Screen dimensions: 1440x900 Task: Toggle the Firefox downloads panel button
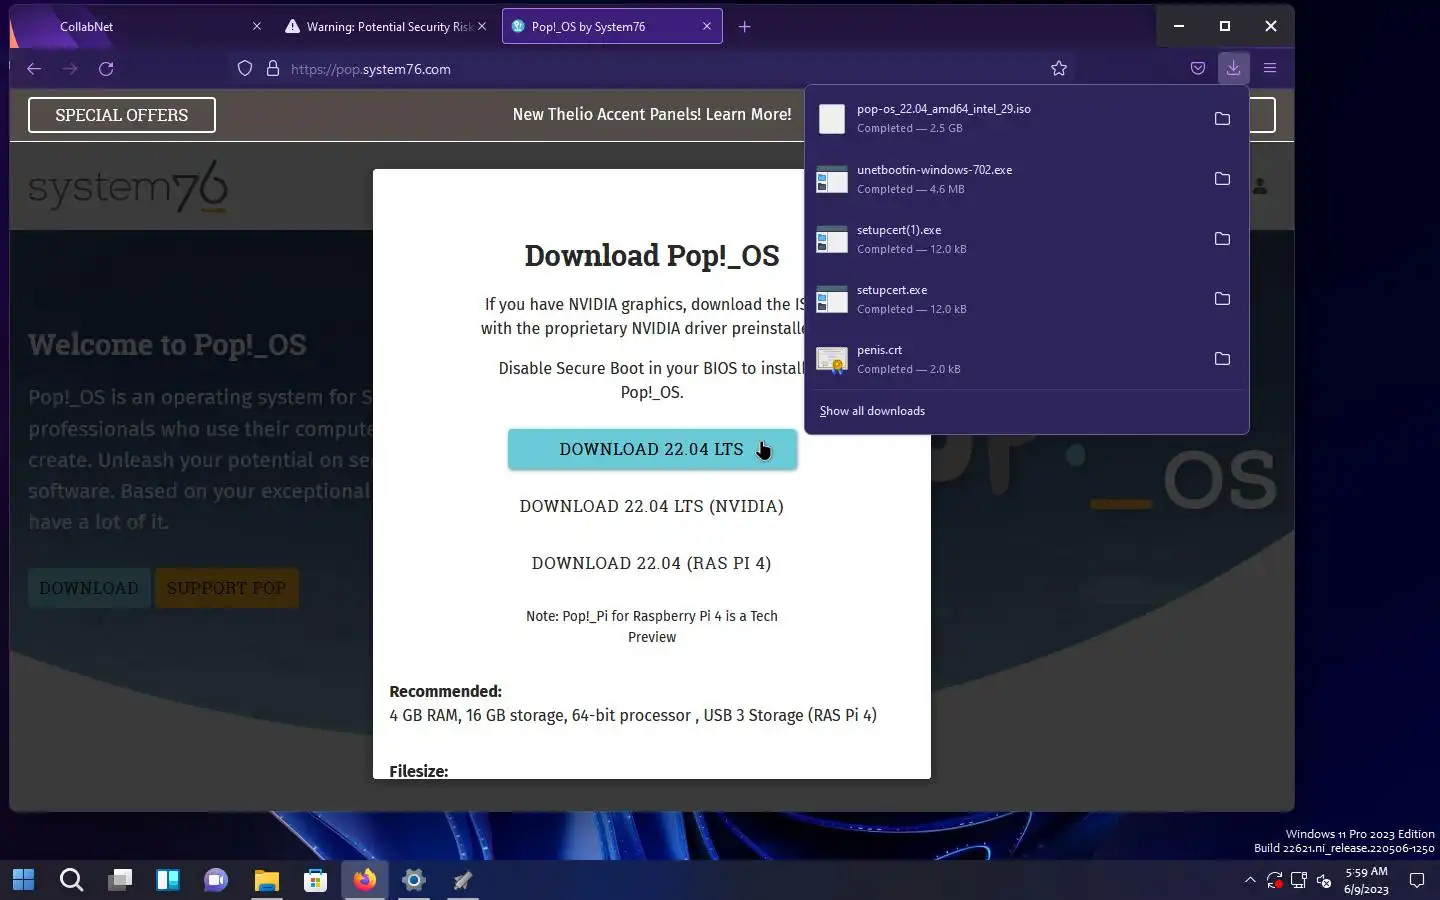[x=1233, y=68]
